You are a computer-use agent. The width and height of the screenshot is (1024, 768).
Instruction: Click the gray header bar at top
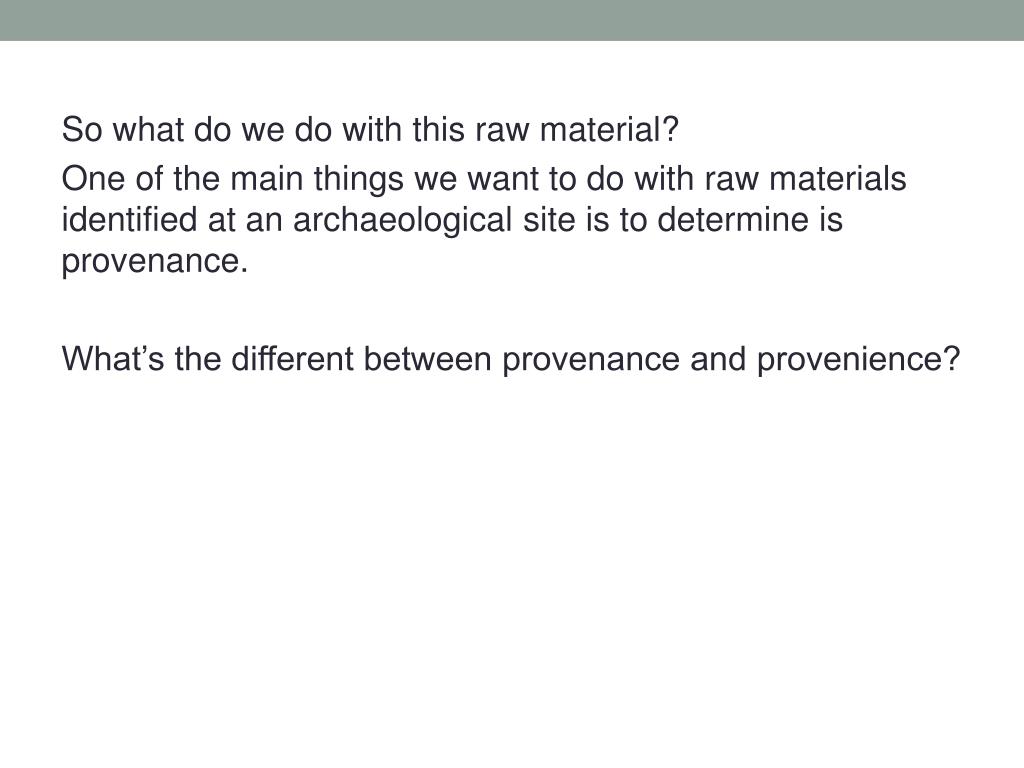[512, 20]
